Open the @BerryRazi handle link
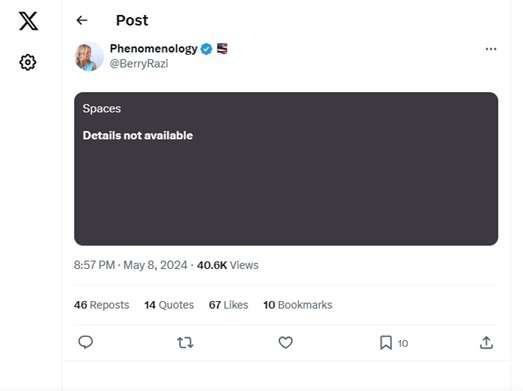523x391 pixels. pyautogui.click(x=139, y=63)
